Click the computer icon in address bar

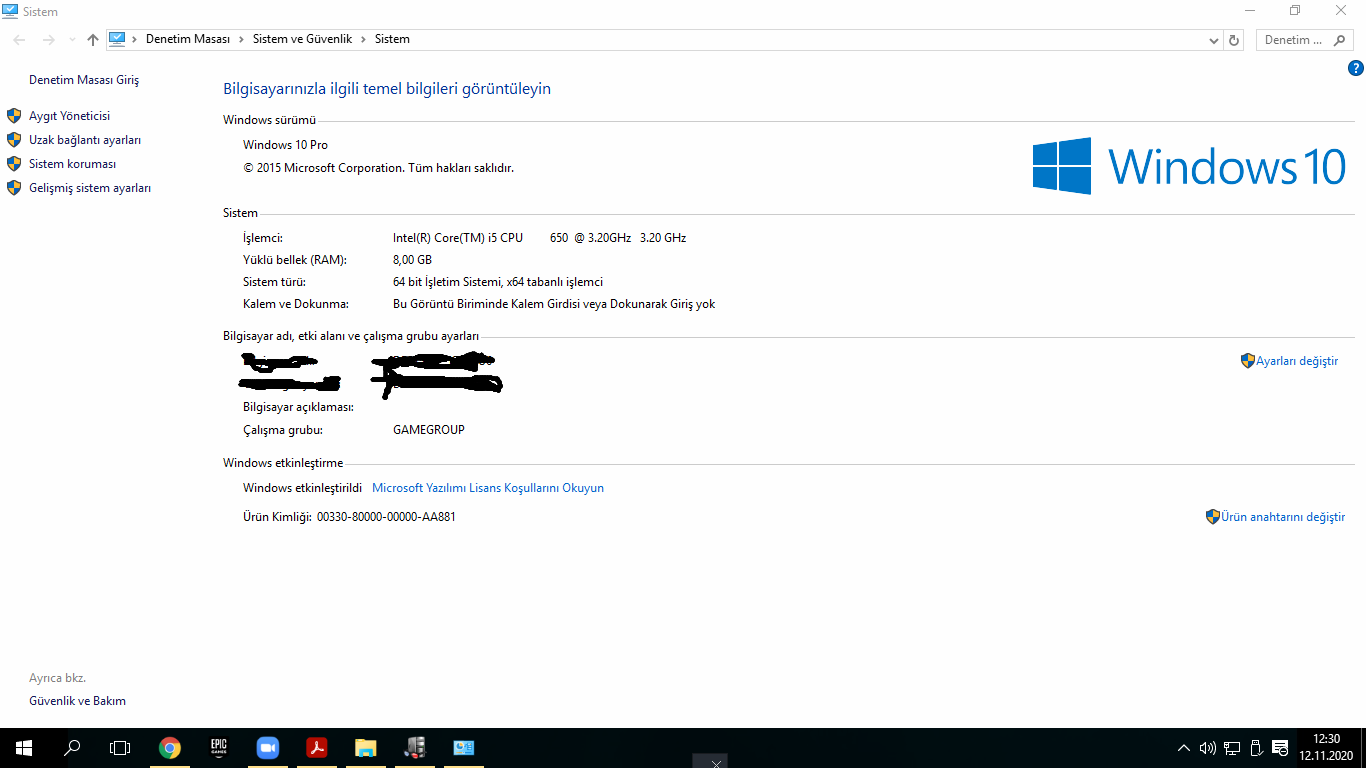point(117,39)
